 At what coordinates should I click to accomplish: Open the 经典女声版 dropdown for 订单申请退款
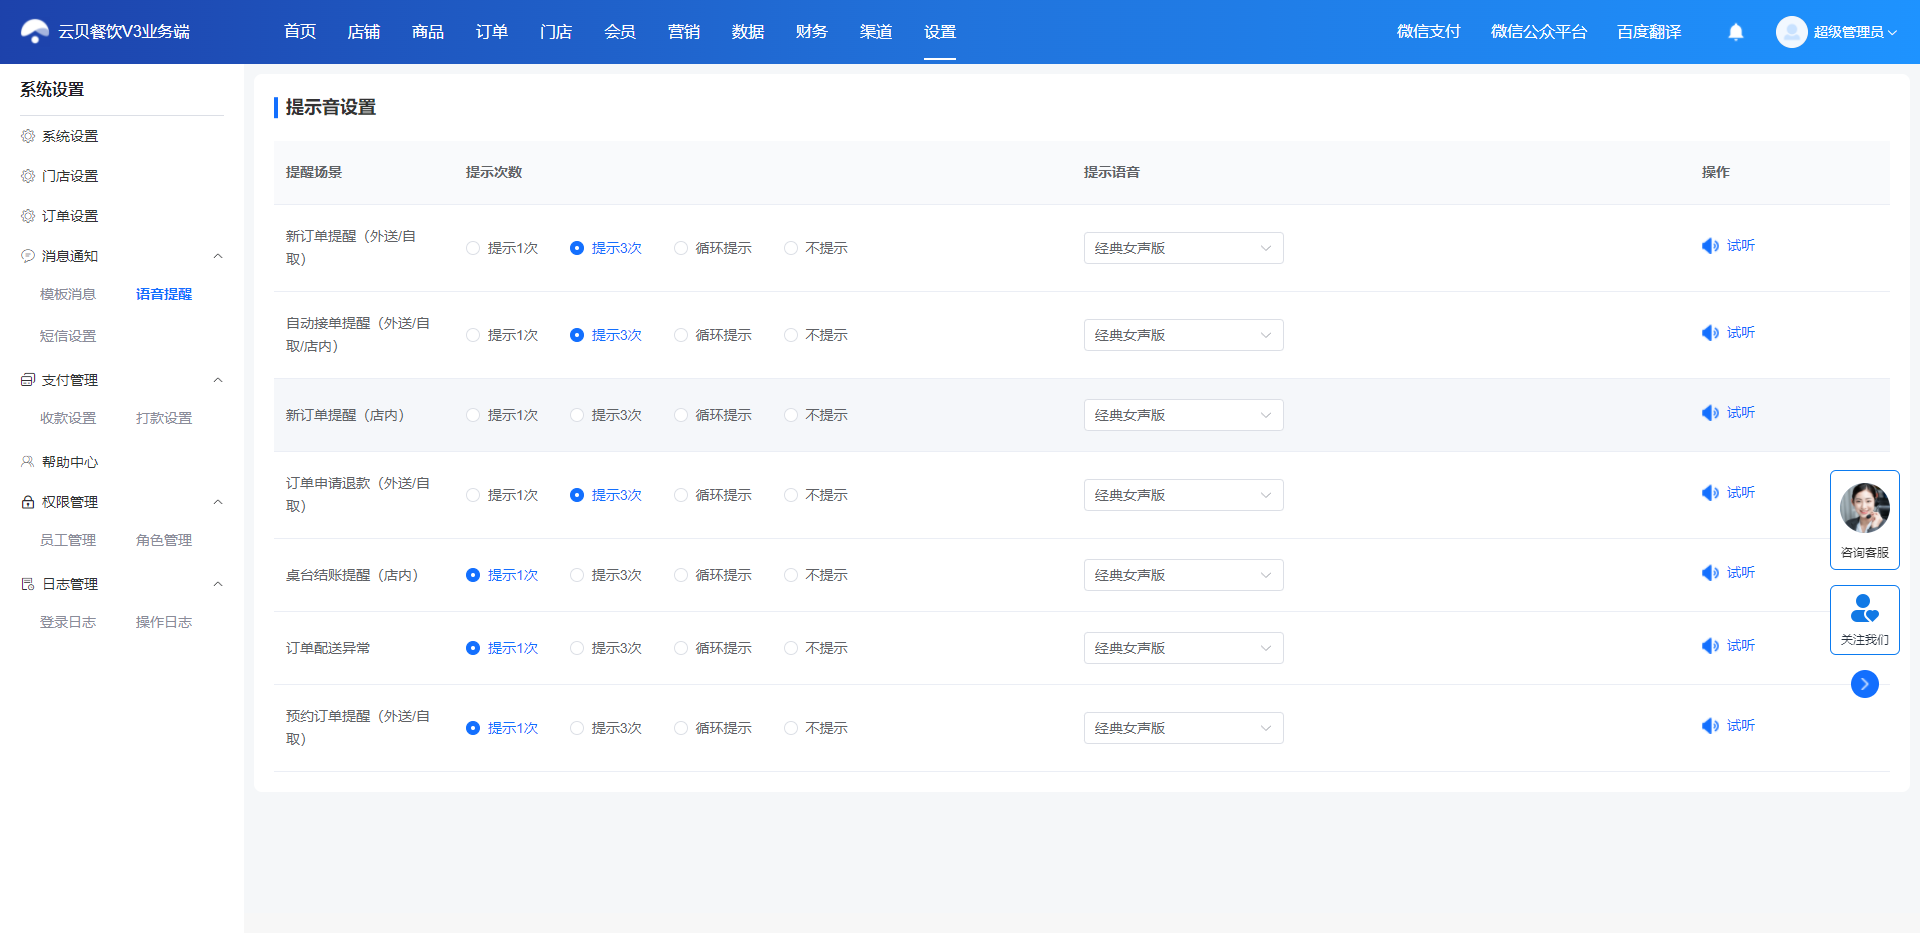coord(1183,495)
